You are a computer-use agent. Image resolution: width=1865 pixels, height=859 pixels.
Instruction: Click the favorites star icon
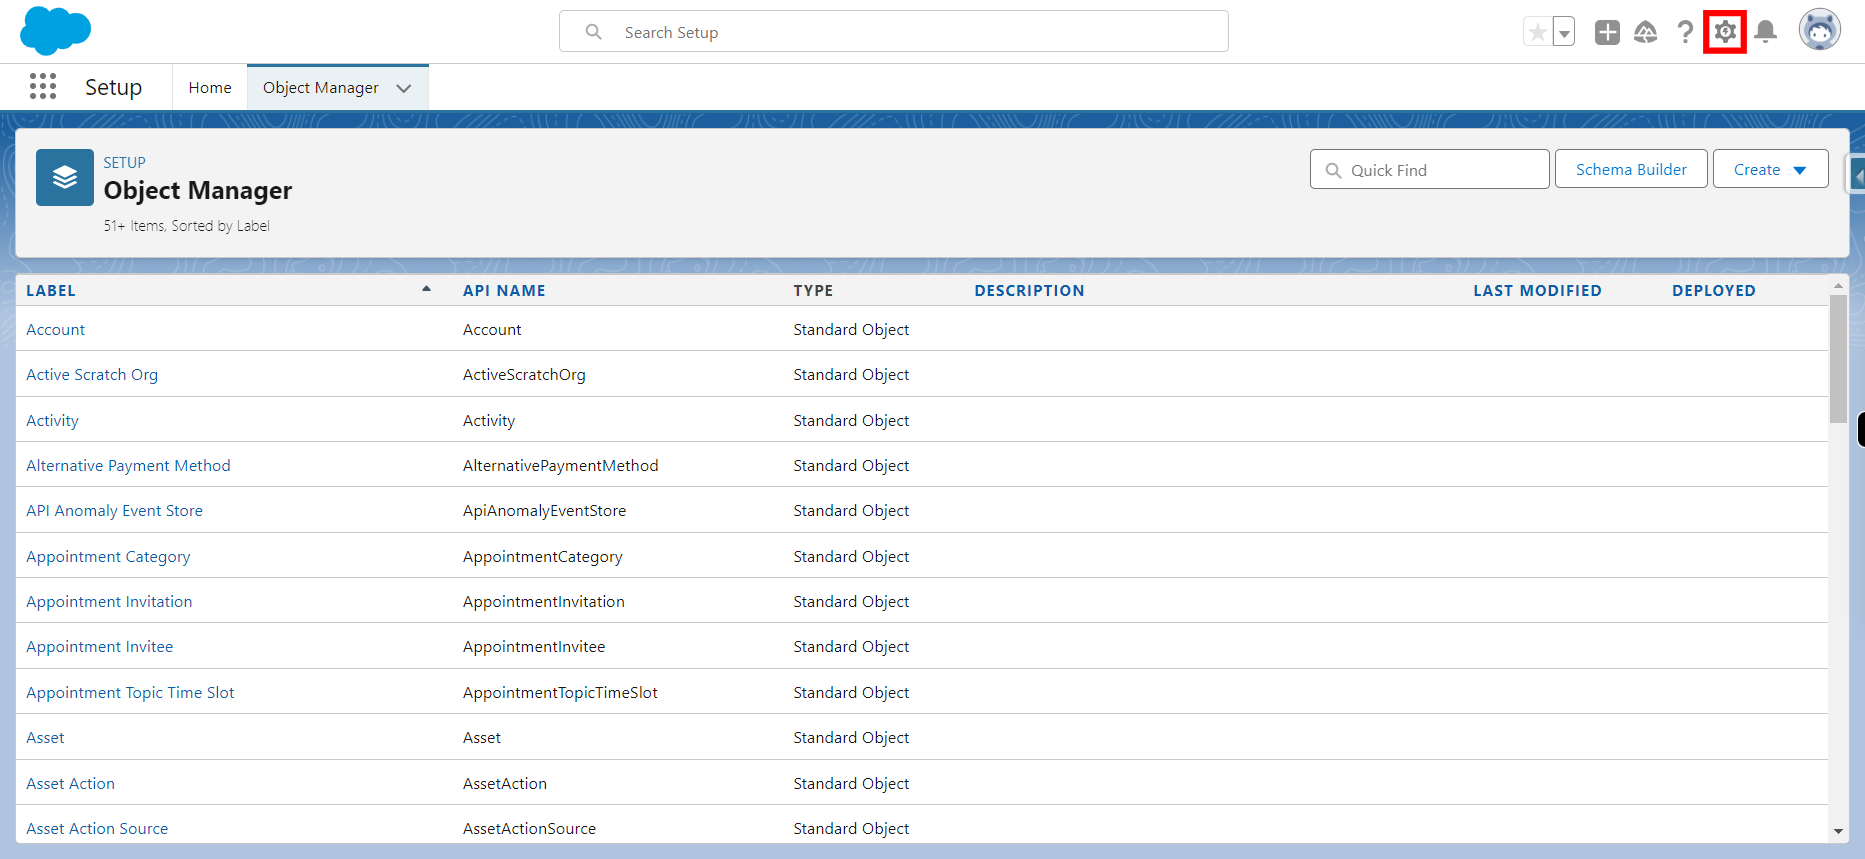(1537, 32)
